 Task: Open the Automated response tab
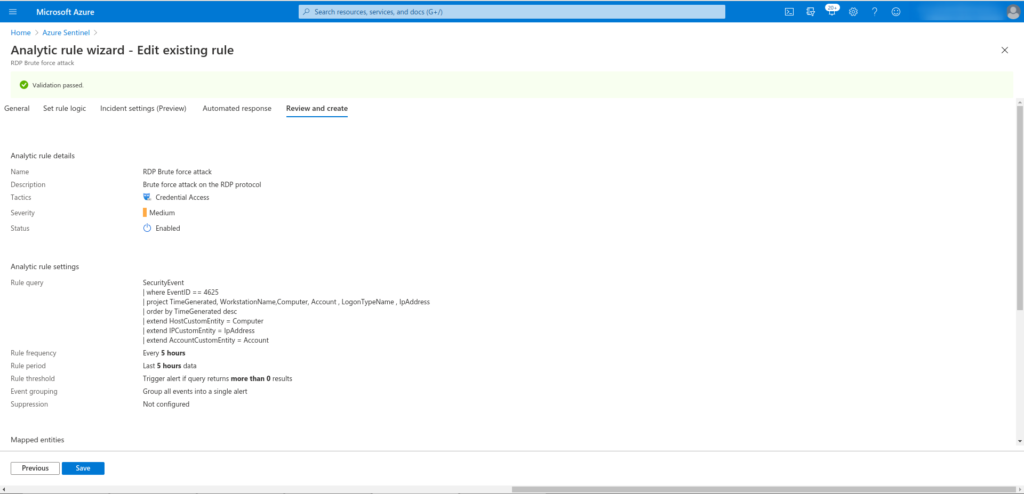pos(236,108)
